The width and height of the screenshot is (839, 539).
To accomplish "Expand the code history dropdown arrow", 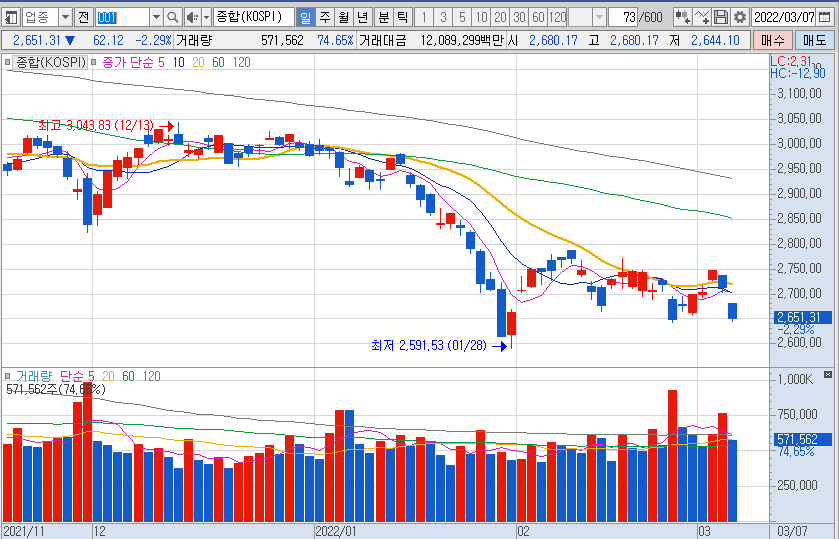I will pos(156,17).
